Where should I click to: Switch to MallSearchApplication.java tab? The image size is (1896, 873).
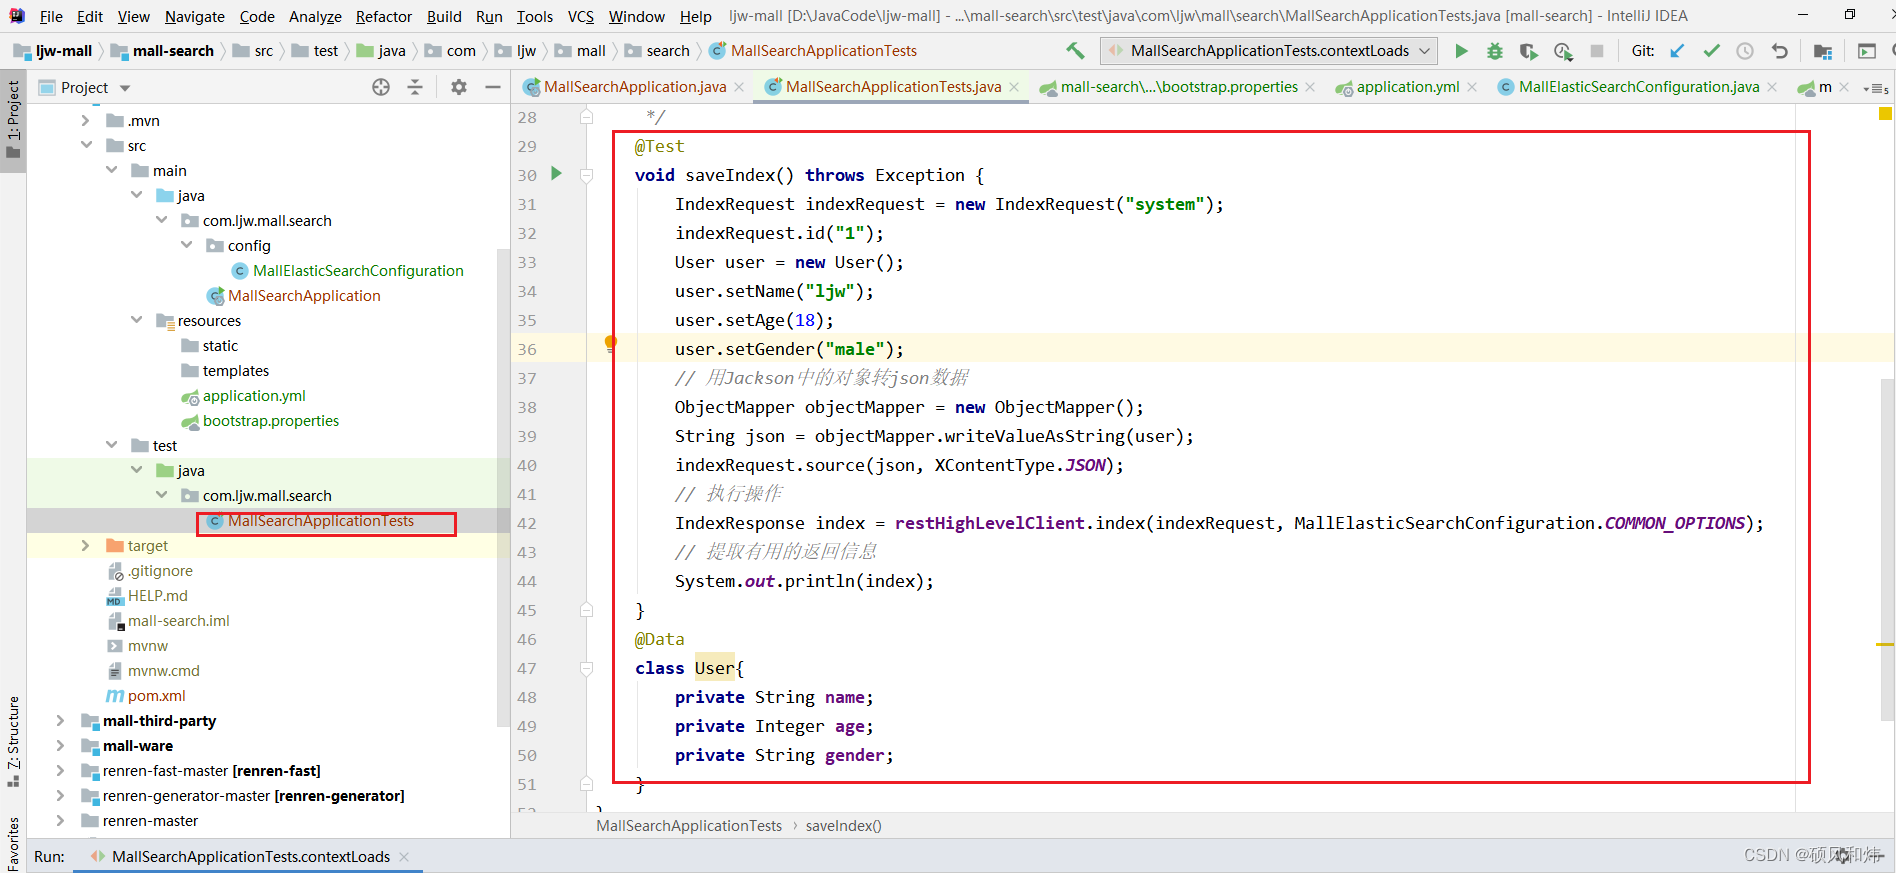pyautogui.click(x=635, y=87)
